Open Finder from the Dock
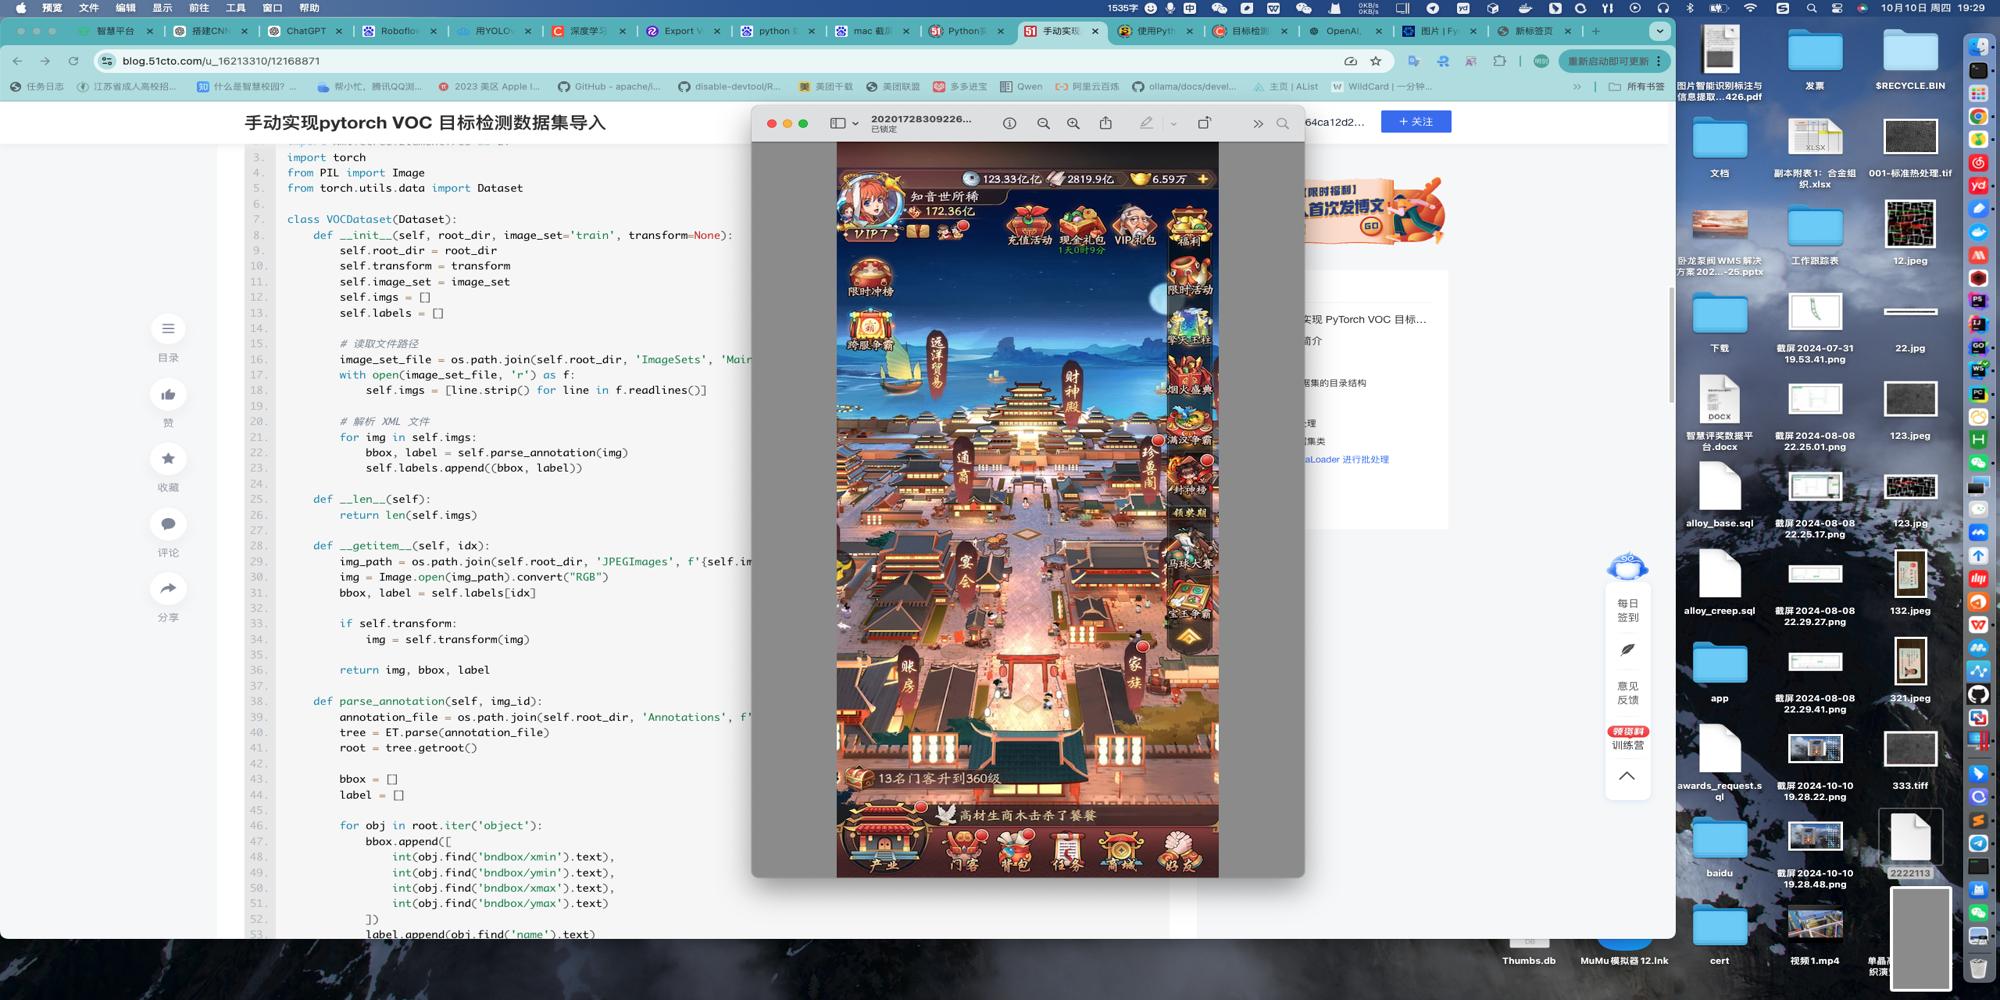The width and height of the screenshot is (2000, 1000). pos(1978,47)
